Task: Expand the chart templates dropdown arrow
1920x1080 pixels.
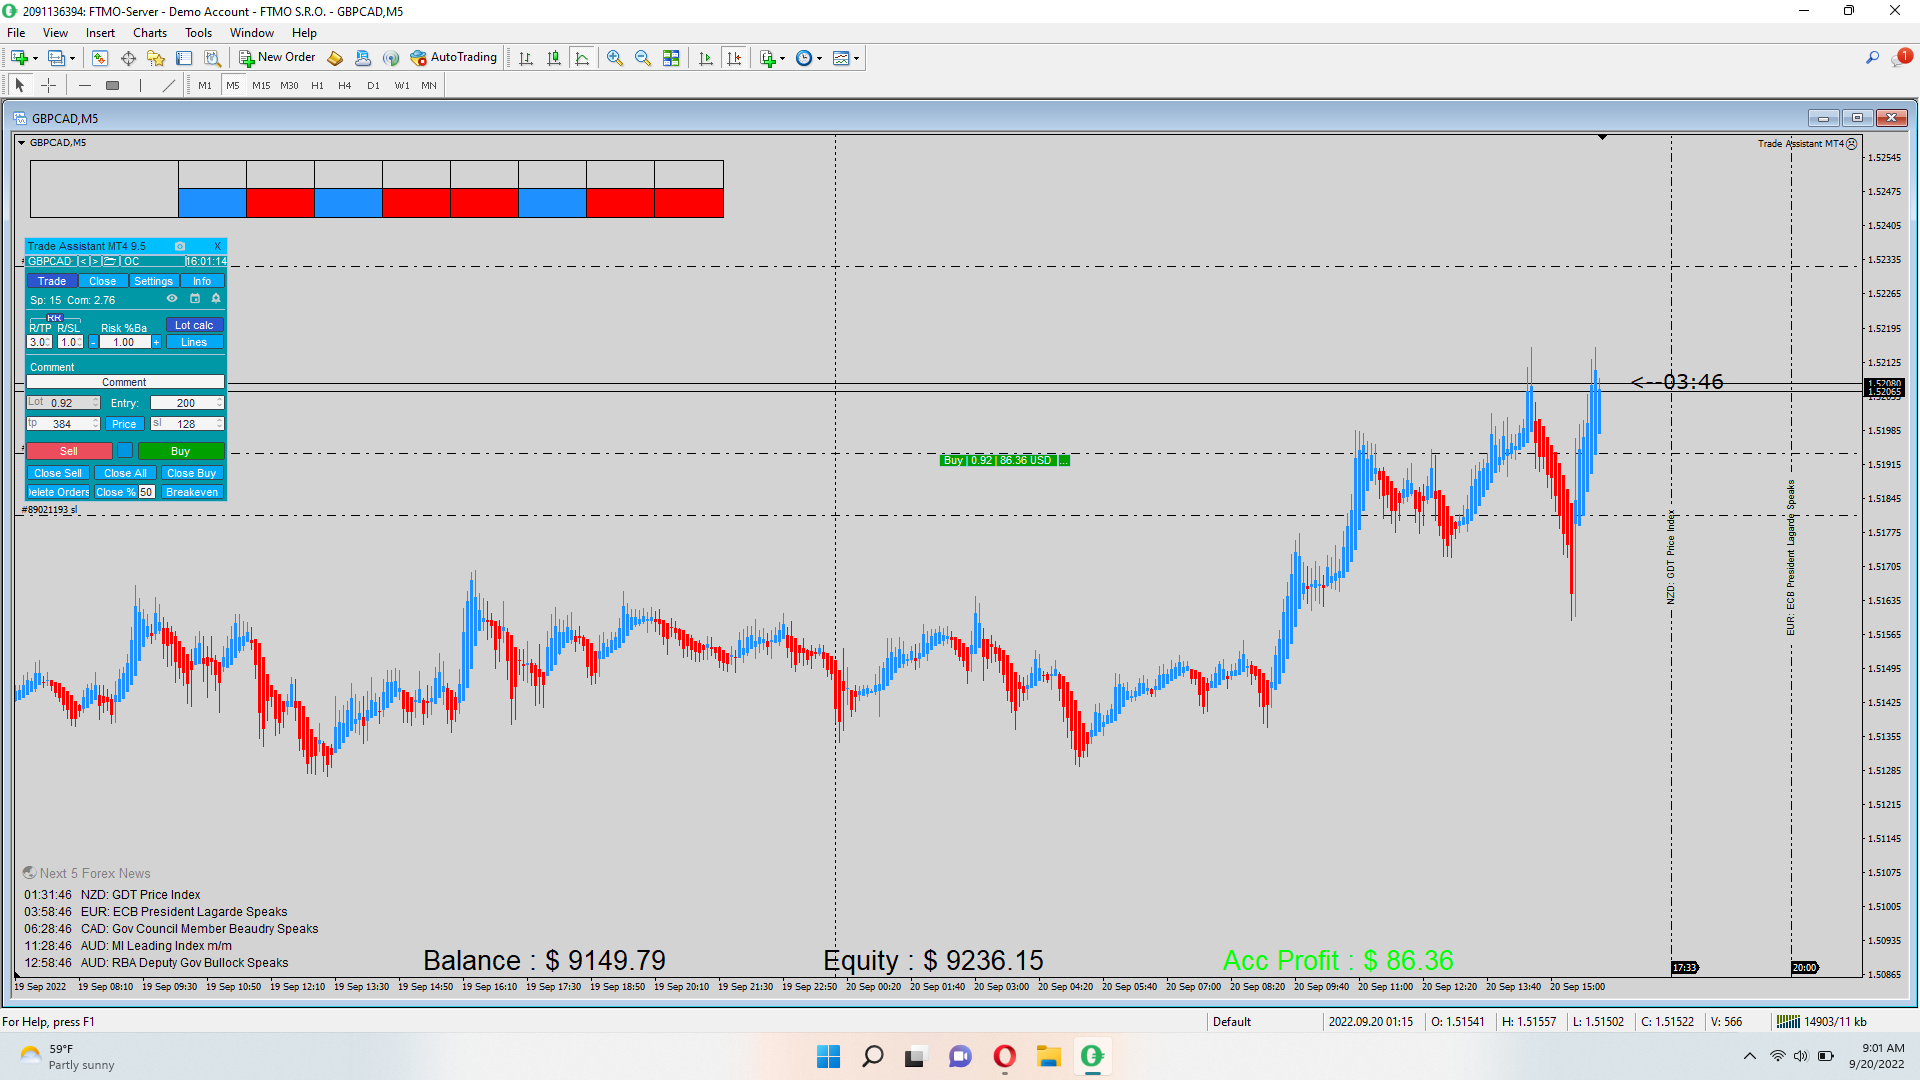Action: [857, 58]
